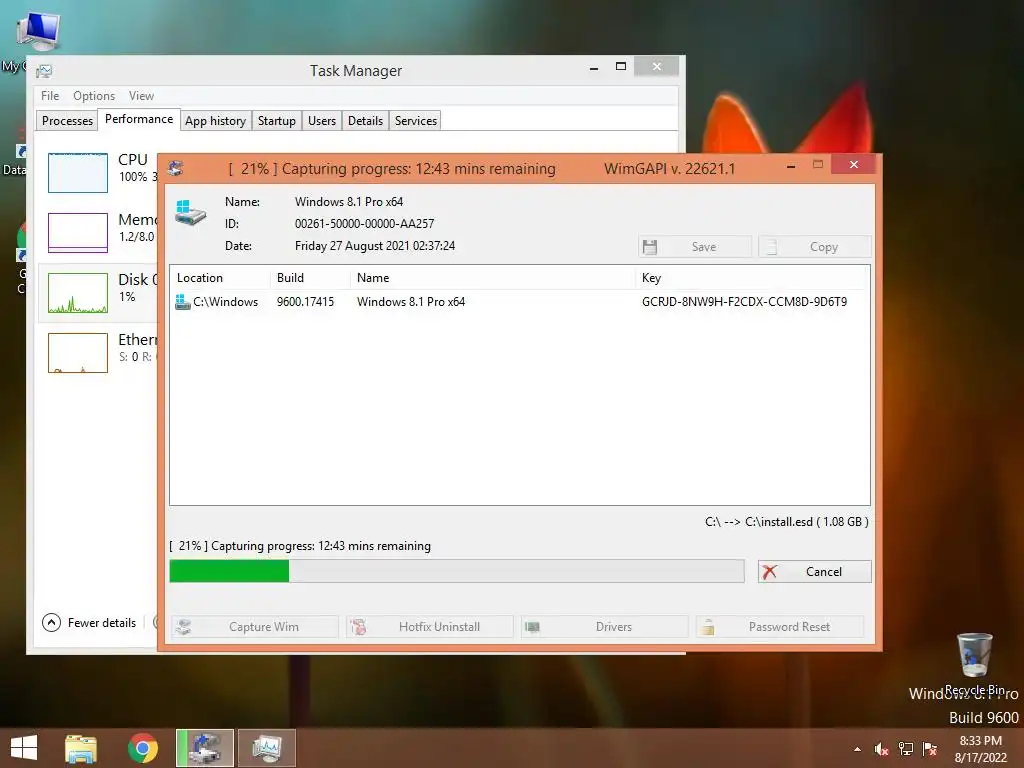Maximize the Task Manager window
Image resolution: width=1024 pixels, height=768 pixels.
click(x=621, y=67)
